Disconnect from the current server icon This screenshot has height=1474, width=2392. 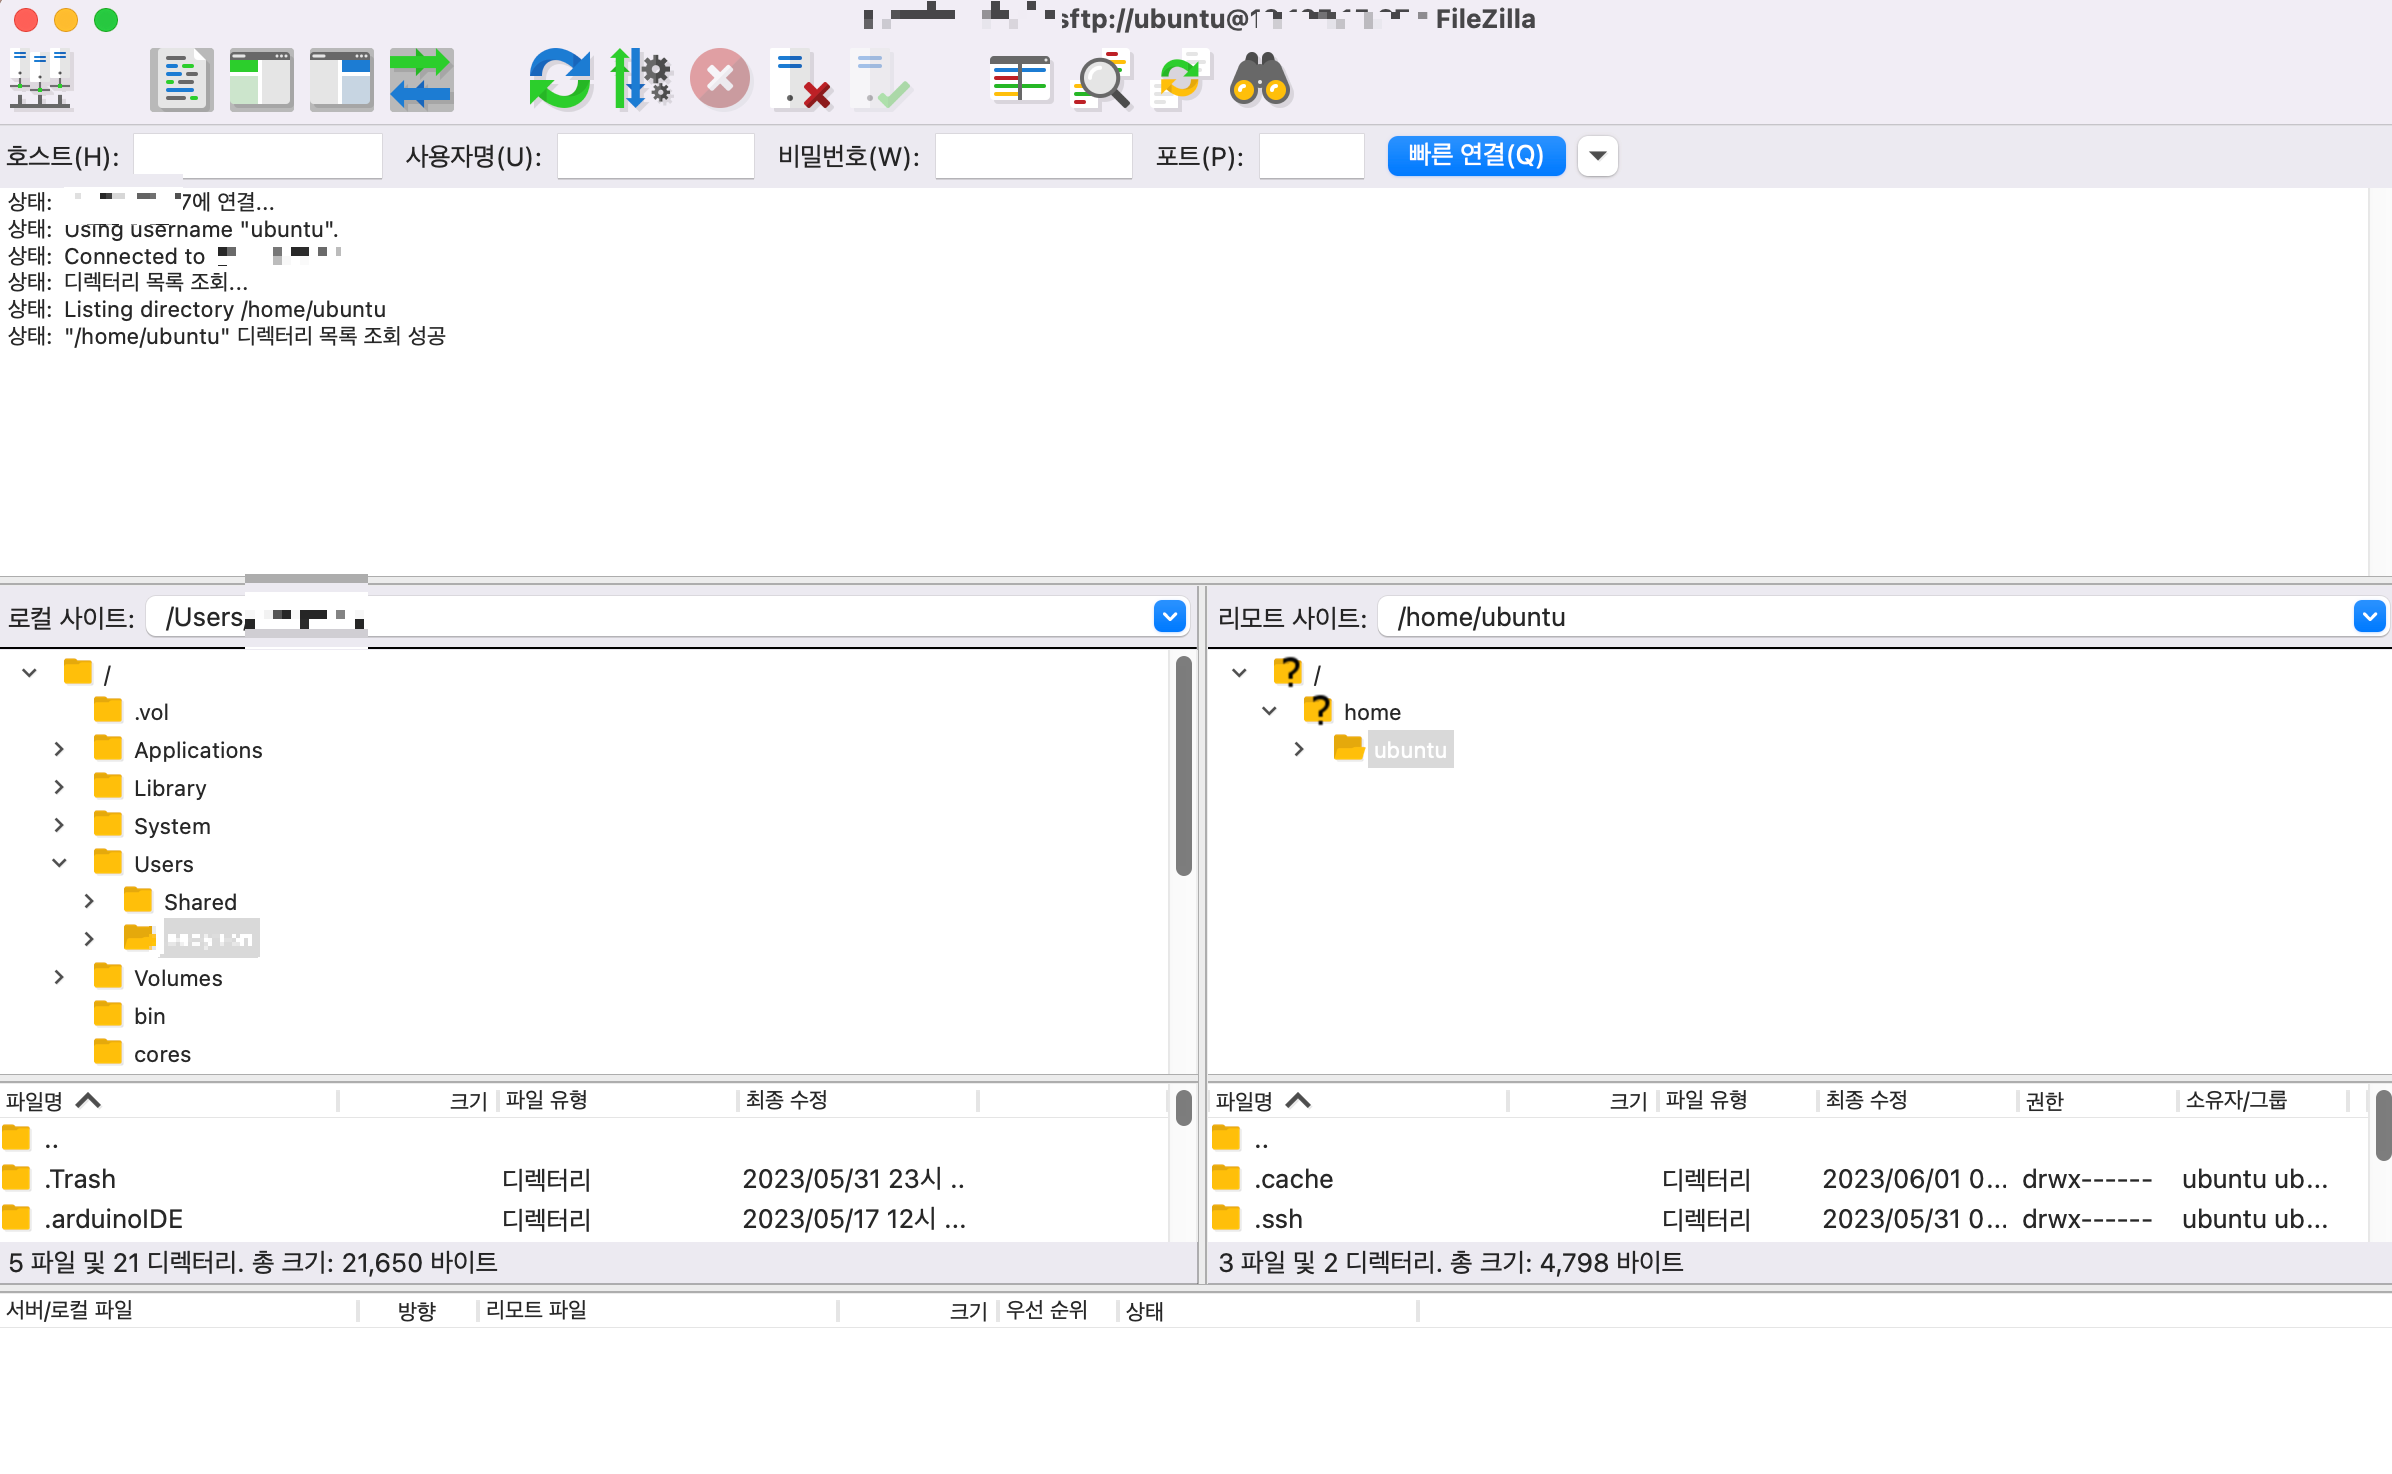pyautogui.click(x=802, y=79)
